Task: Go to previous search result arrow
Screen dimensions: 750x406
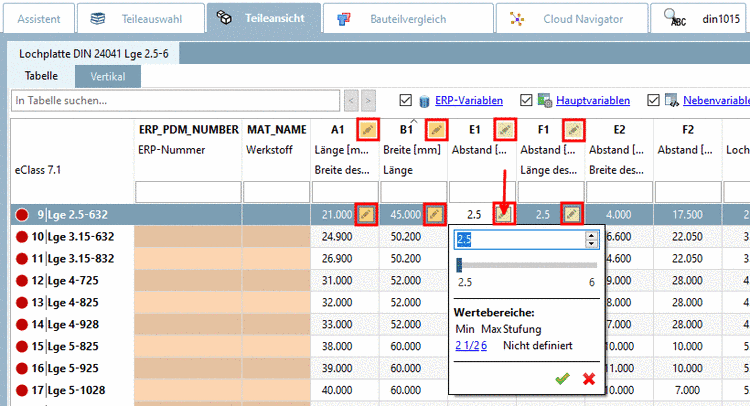Action: pyautogui.click(x=351, y=100)
